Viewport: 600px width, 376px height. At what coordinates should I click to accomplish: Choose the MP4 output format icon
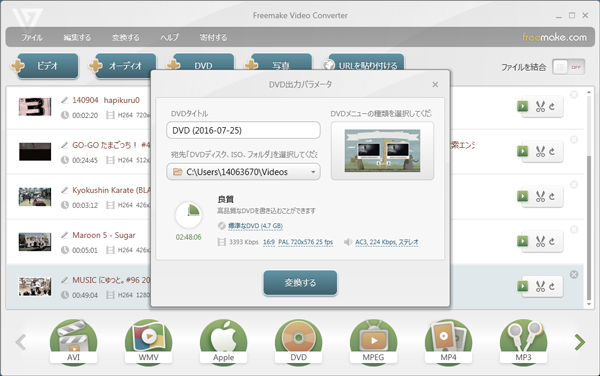click(x=448, y=342)
